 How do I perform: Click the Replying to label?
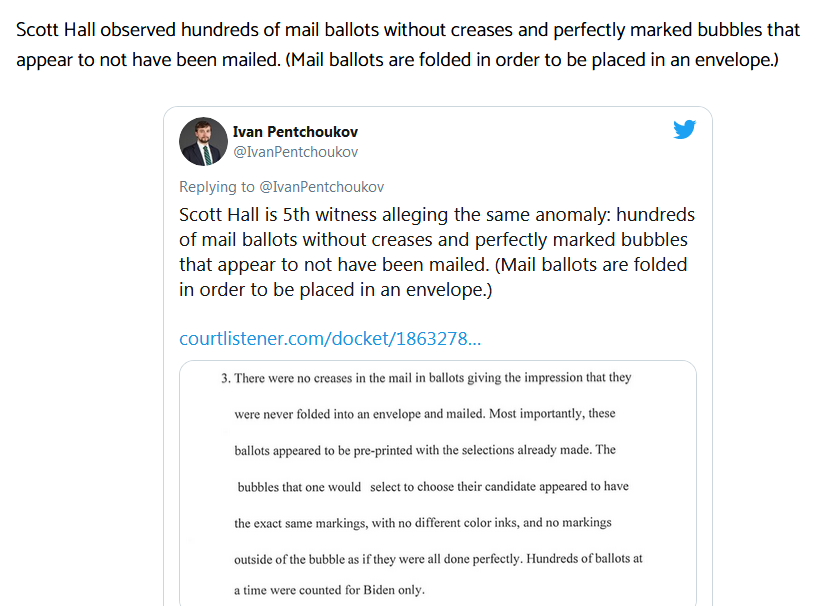coord(216,187)
